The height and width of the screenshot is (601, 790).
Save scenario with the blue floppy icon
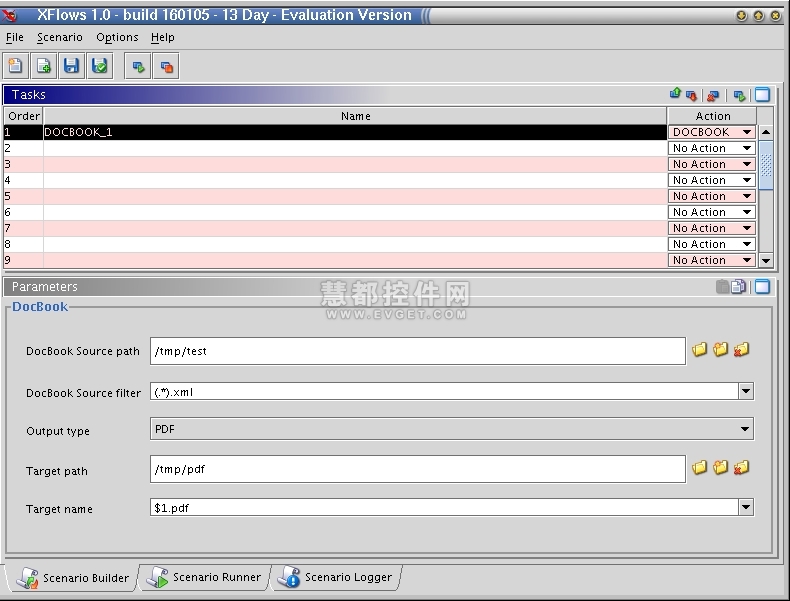tap(71, 66)
